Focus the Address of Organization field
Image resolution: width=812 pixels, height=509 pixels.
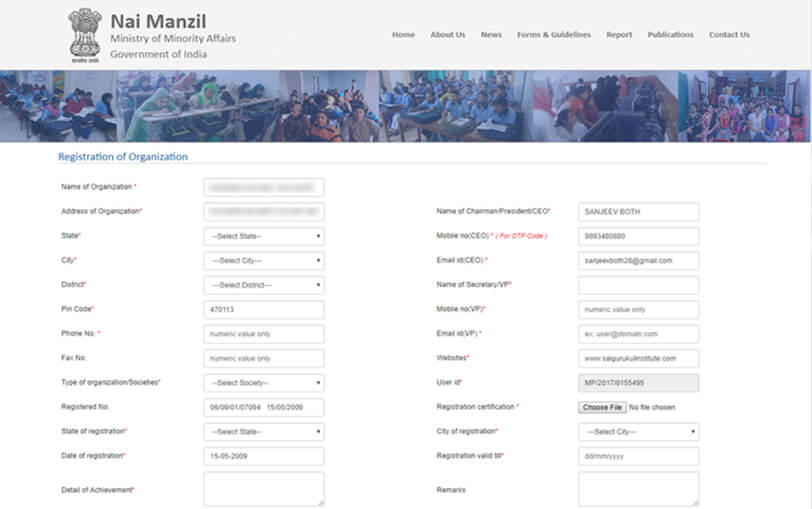pyautogui.click(x=264, y=212)
